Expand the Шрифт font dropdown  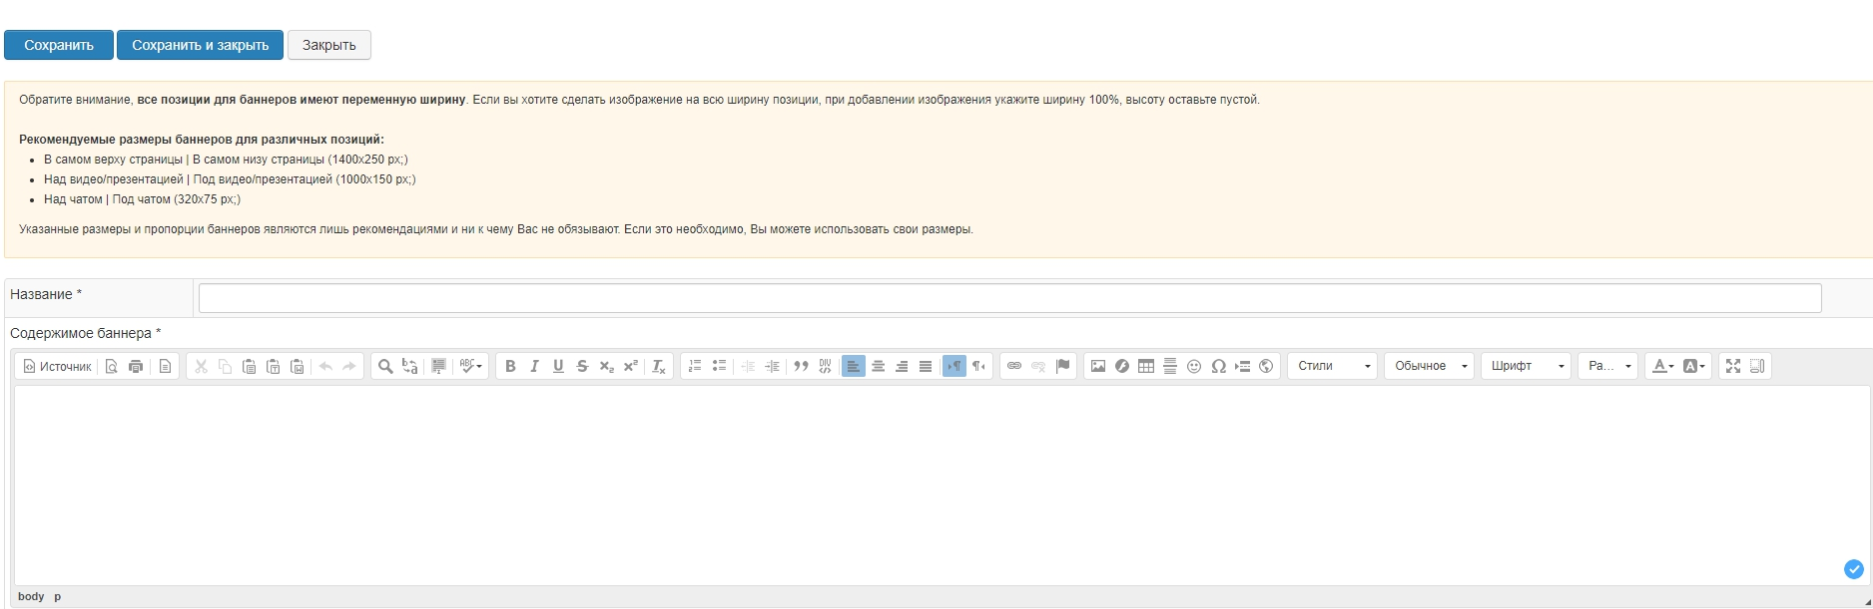point(1525,366)
